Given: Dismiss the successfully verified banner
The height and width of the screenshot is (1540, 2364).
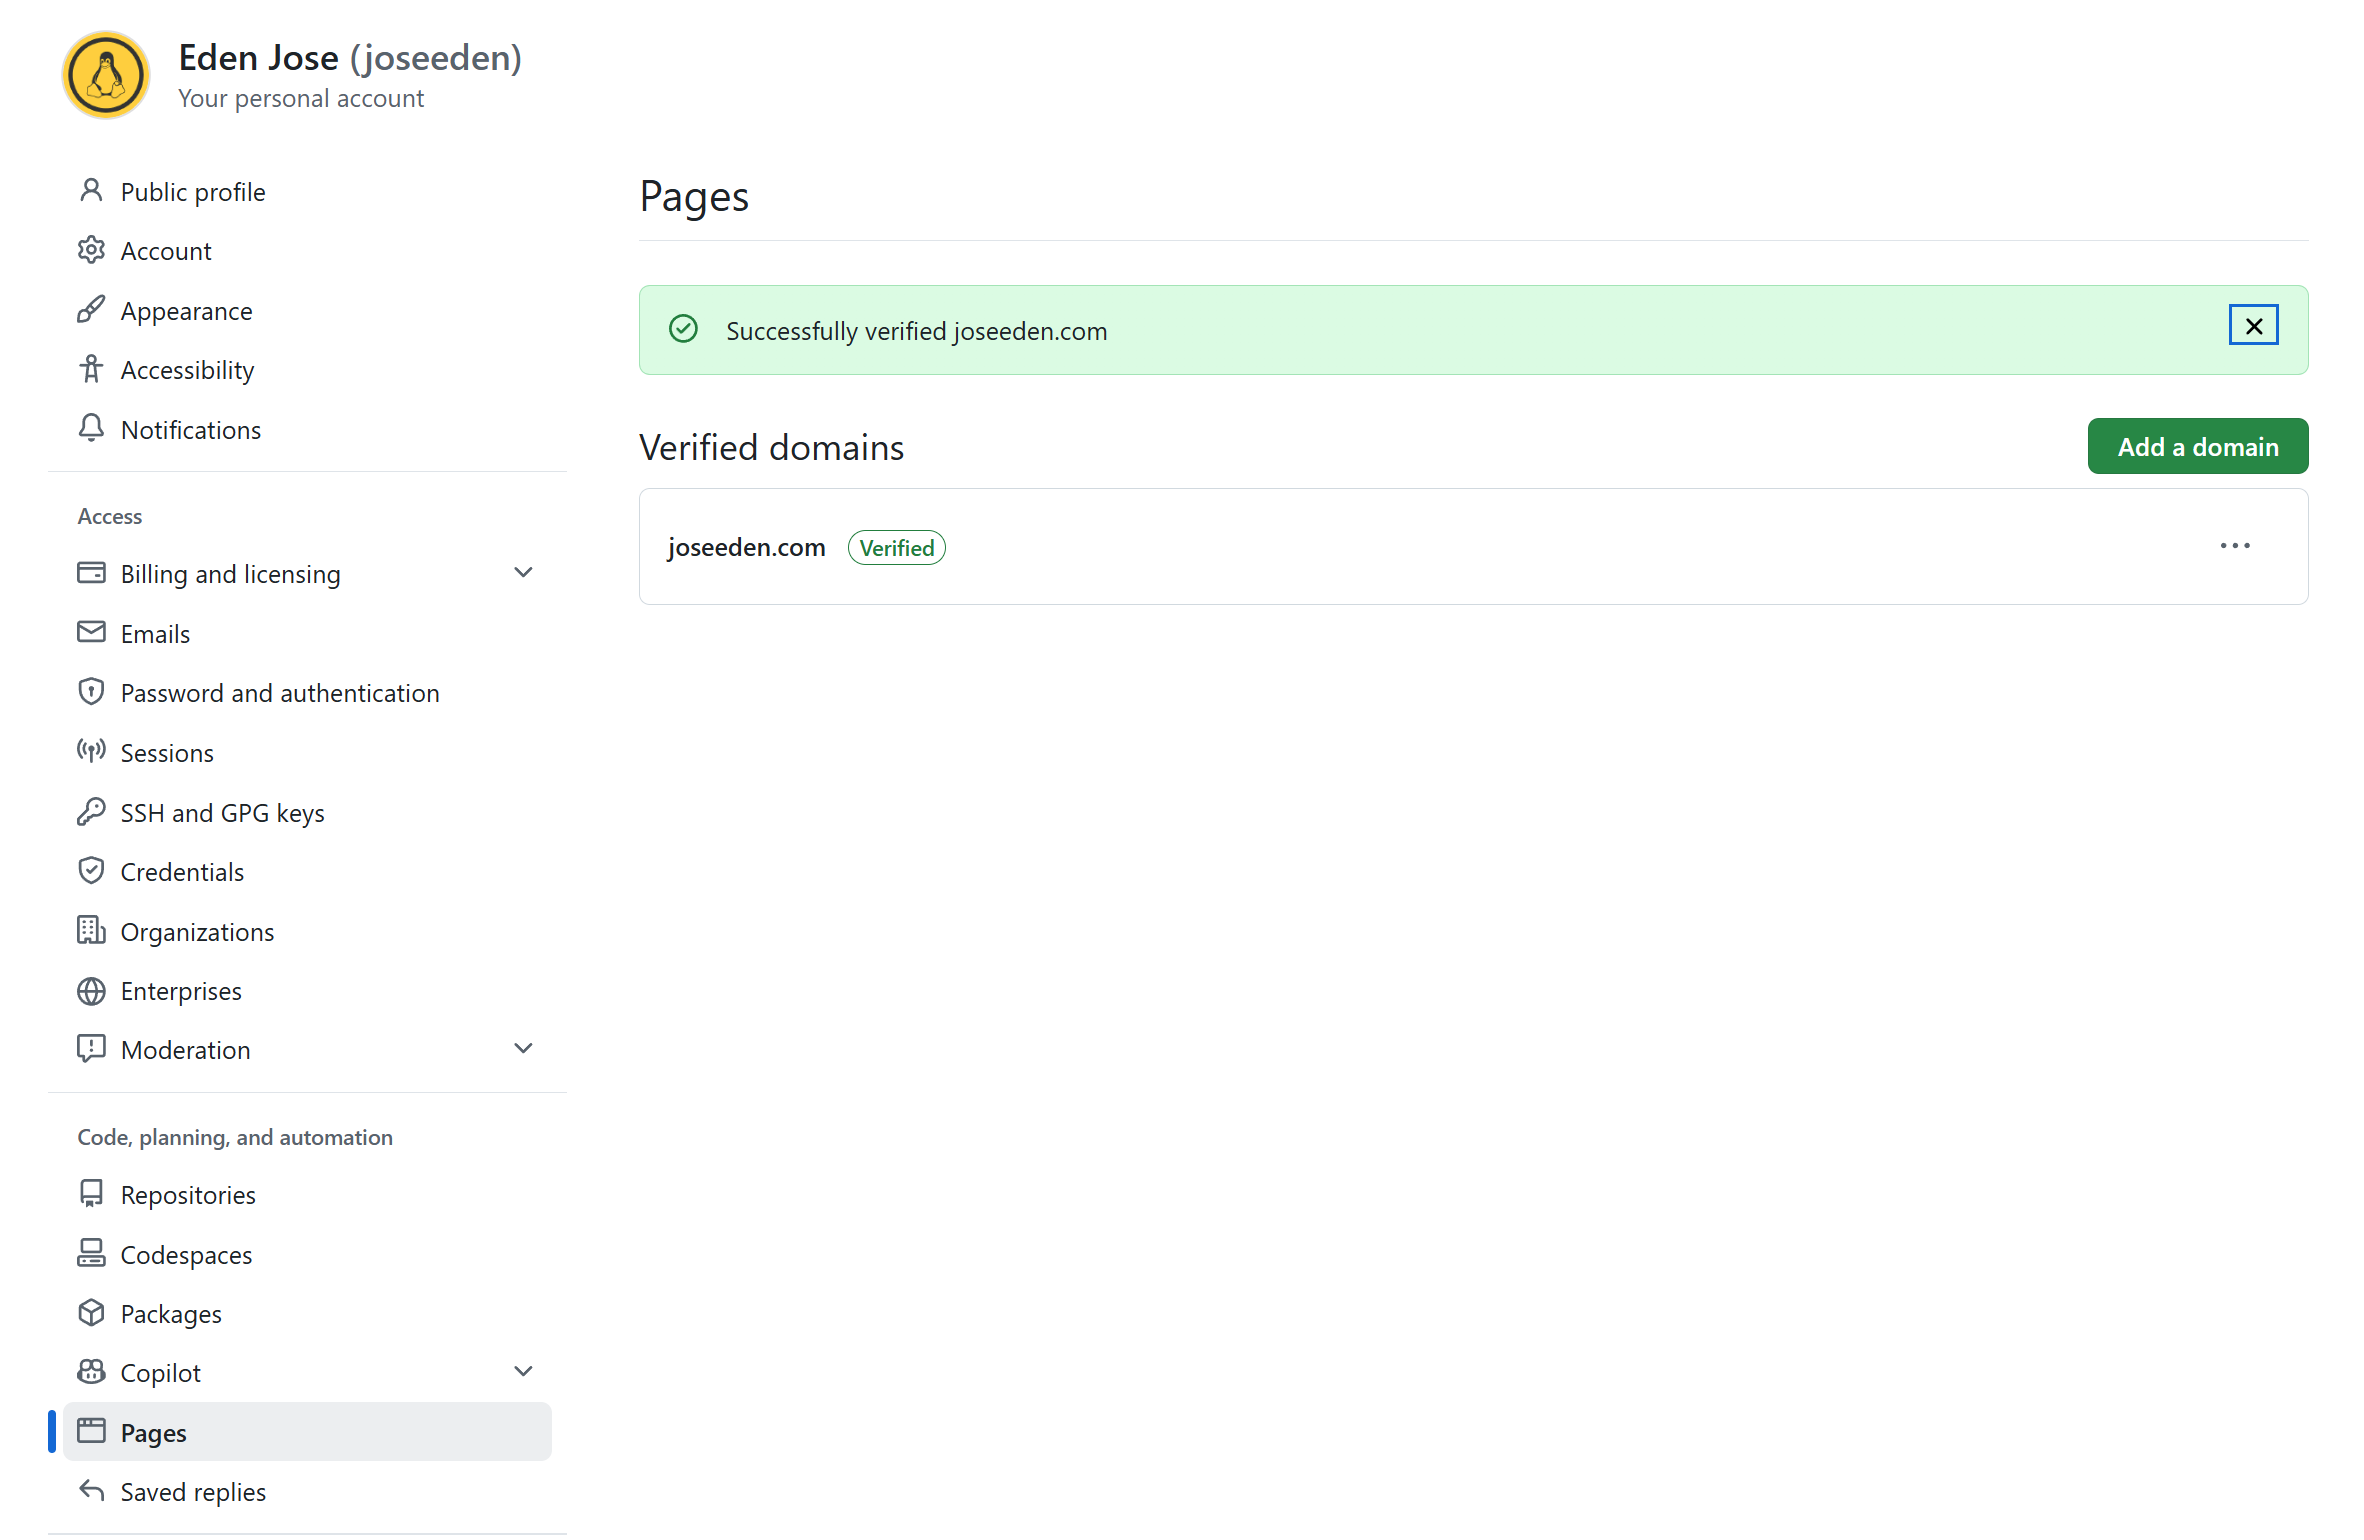Looking at the screenshot, I should tap(2254, 326).
